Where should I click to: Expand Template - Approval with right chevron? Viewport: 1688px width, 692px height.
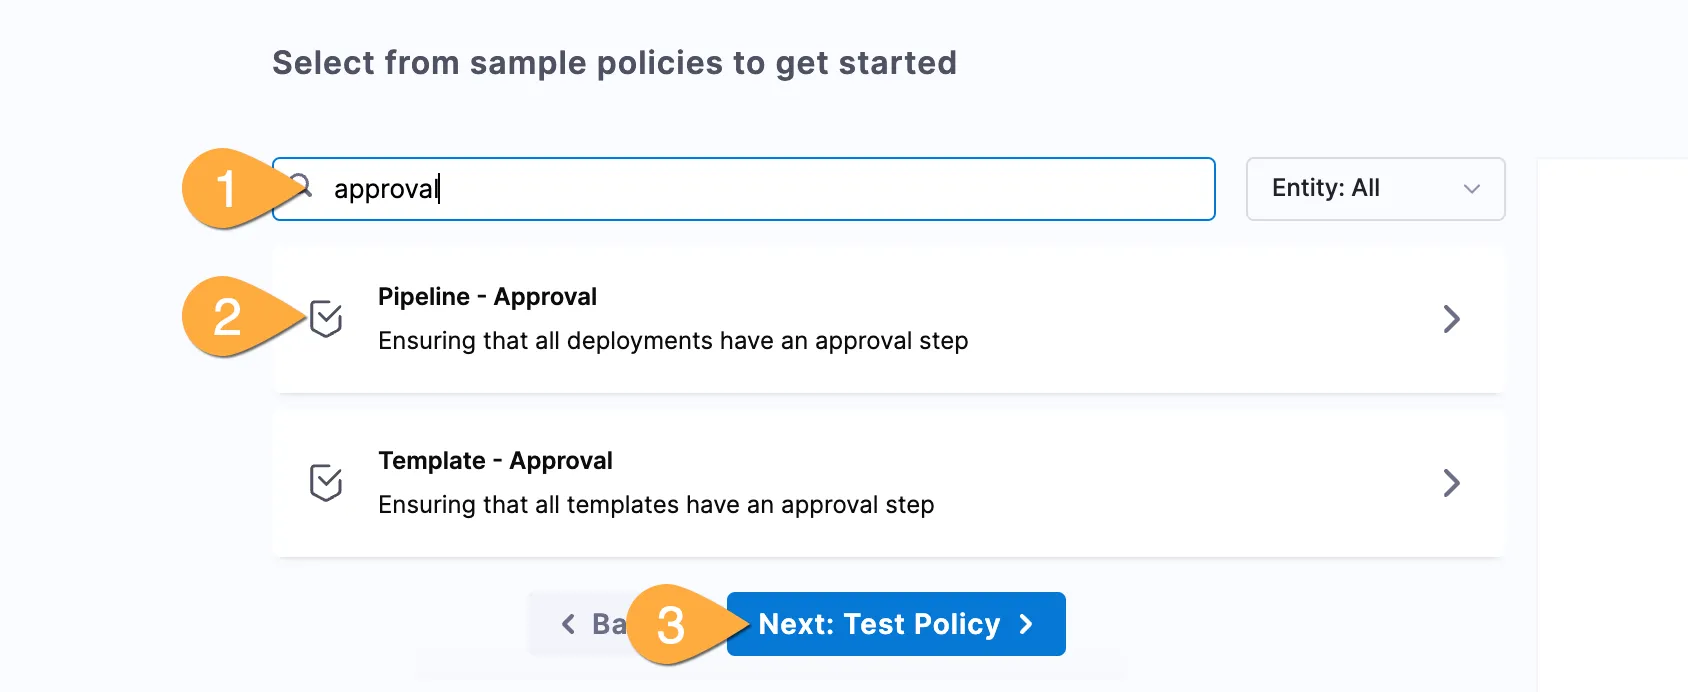coord(1452,483)
